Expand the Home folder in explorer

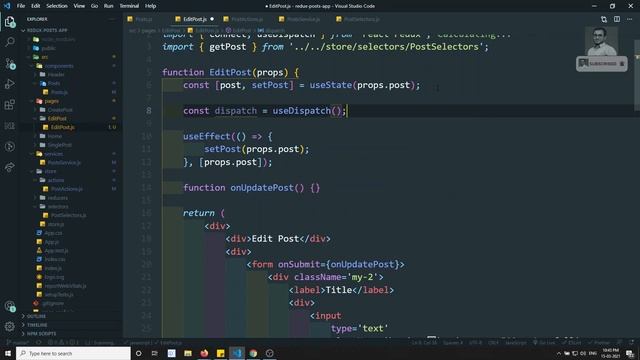coord(55,136)
